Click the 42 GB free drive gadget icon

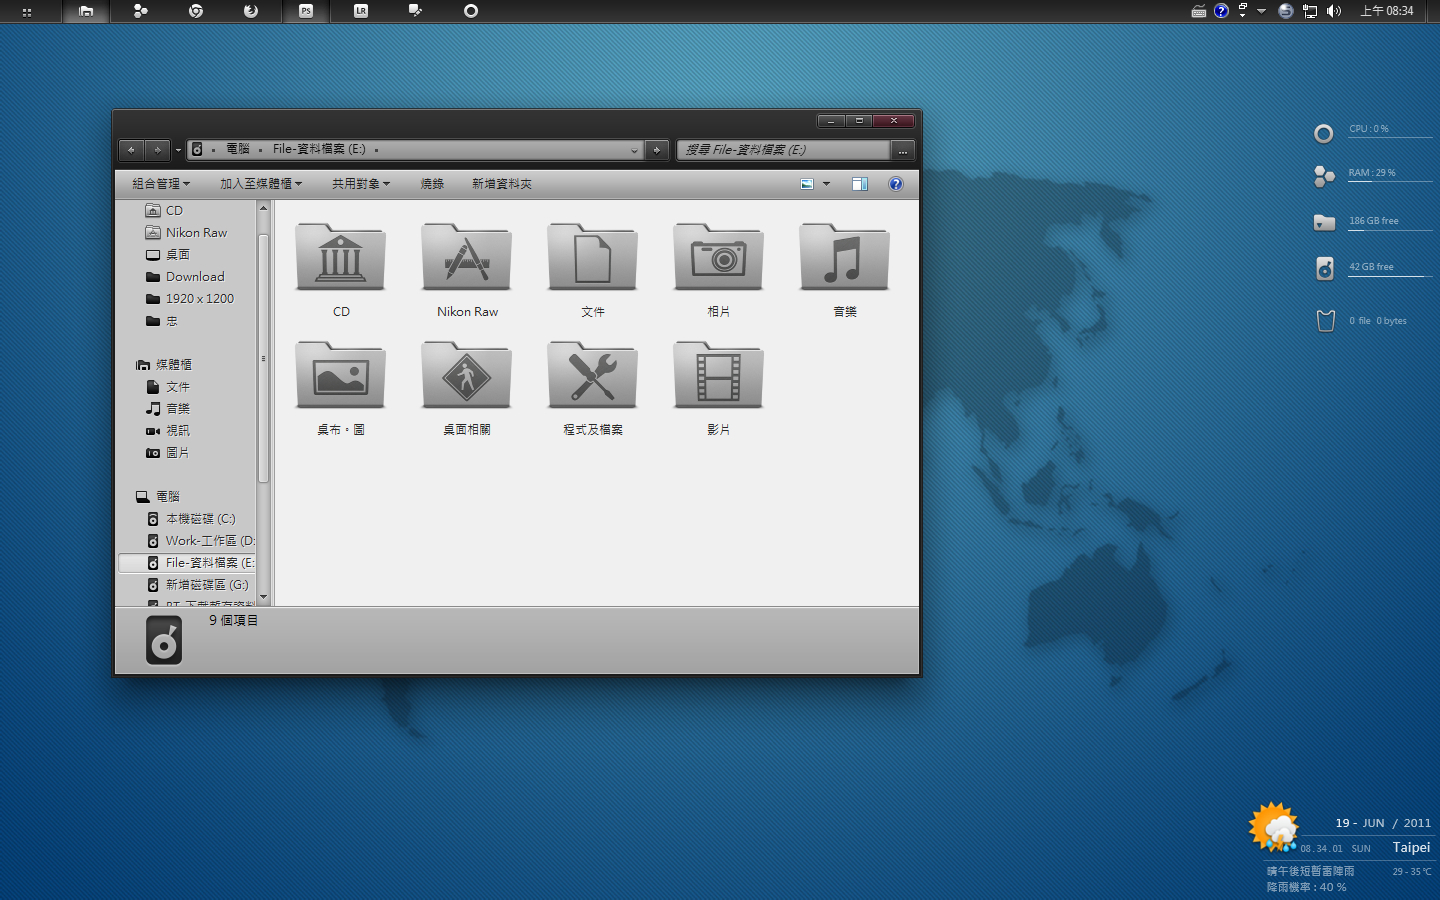1325,269
